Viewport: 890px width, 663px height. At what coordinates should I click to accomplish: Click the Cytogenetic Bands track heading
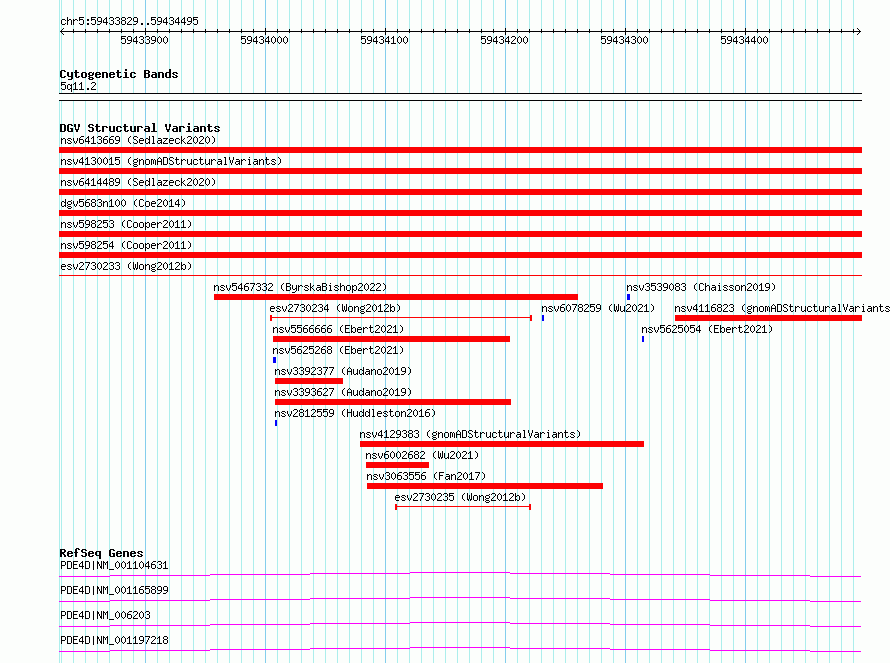tap(119, 74)
